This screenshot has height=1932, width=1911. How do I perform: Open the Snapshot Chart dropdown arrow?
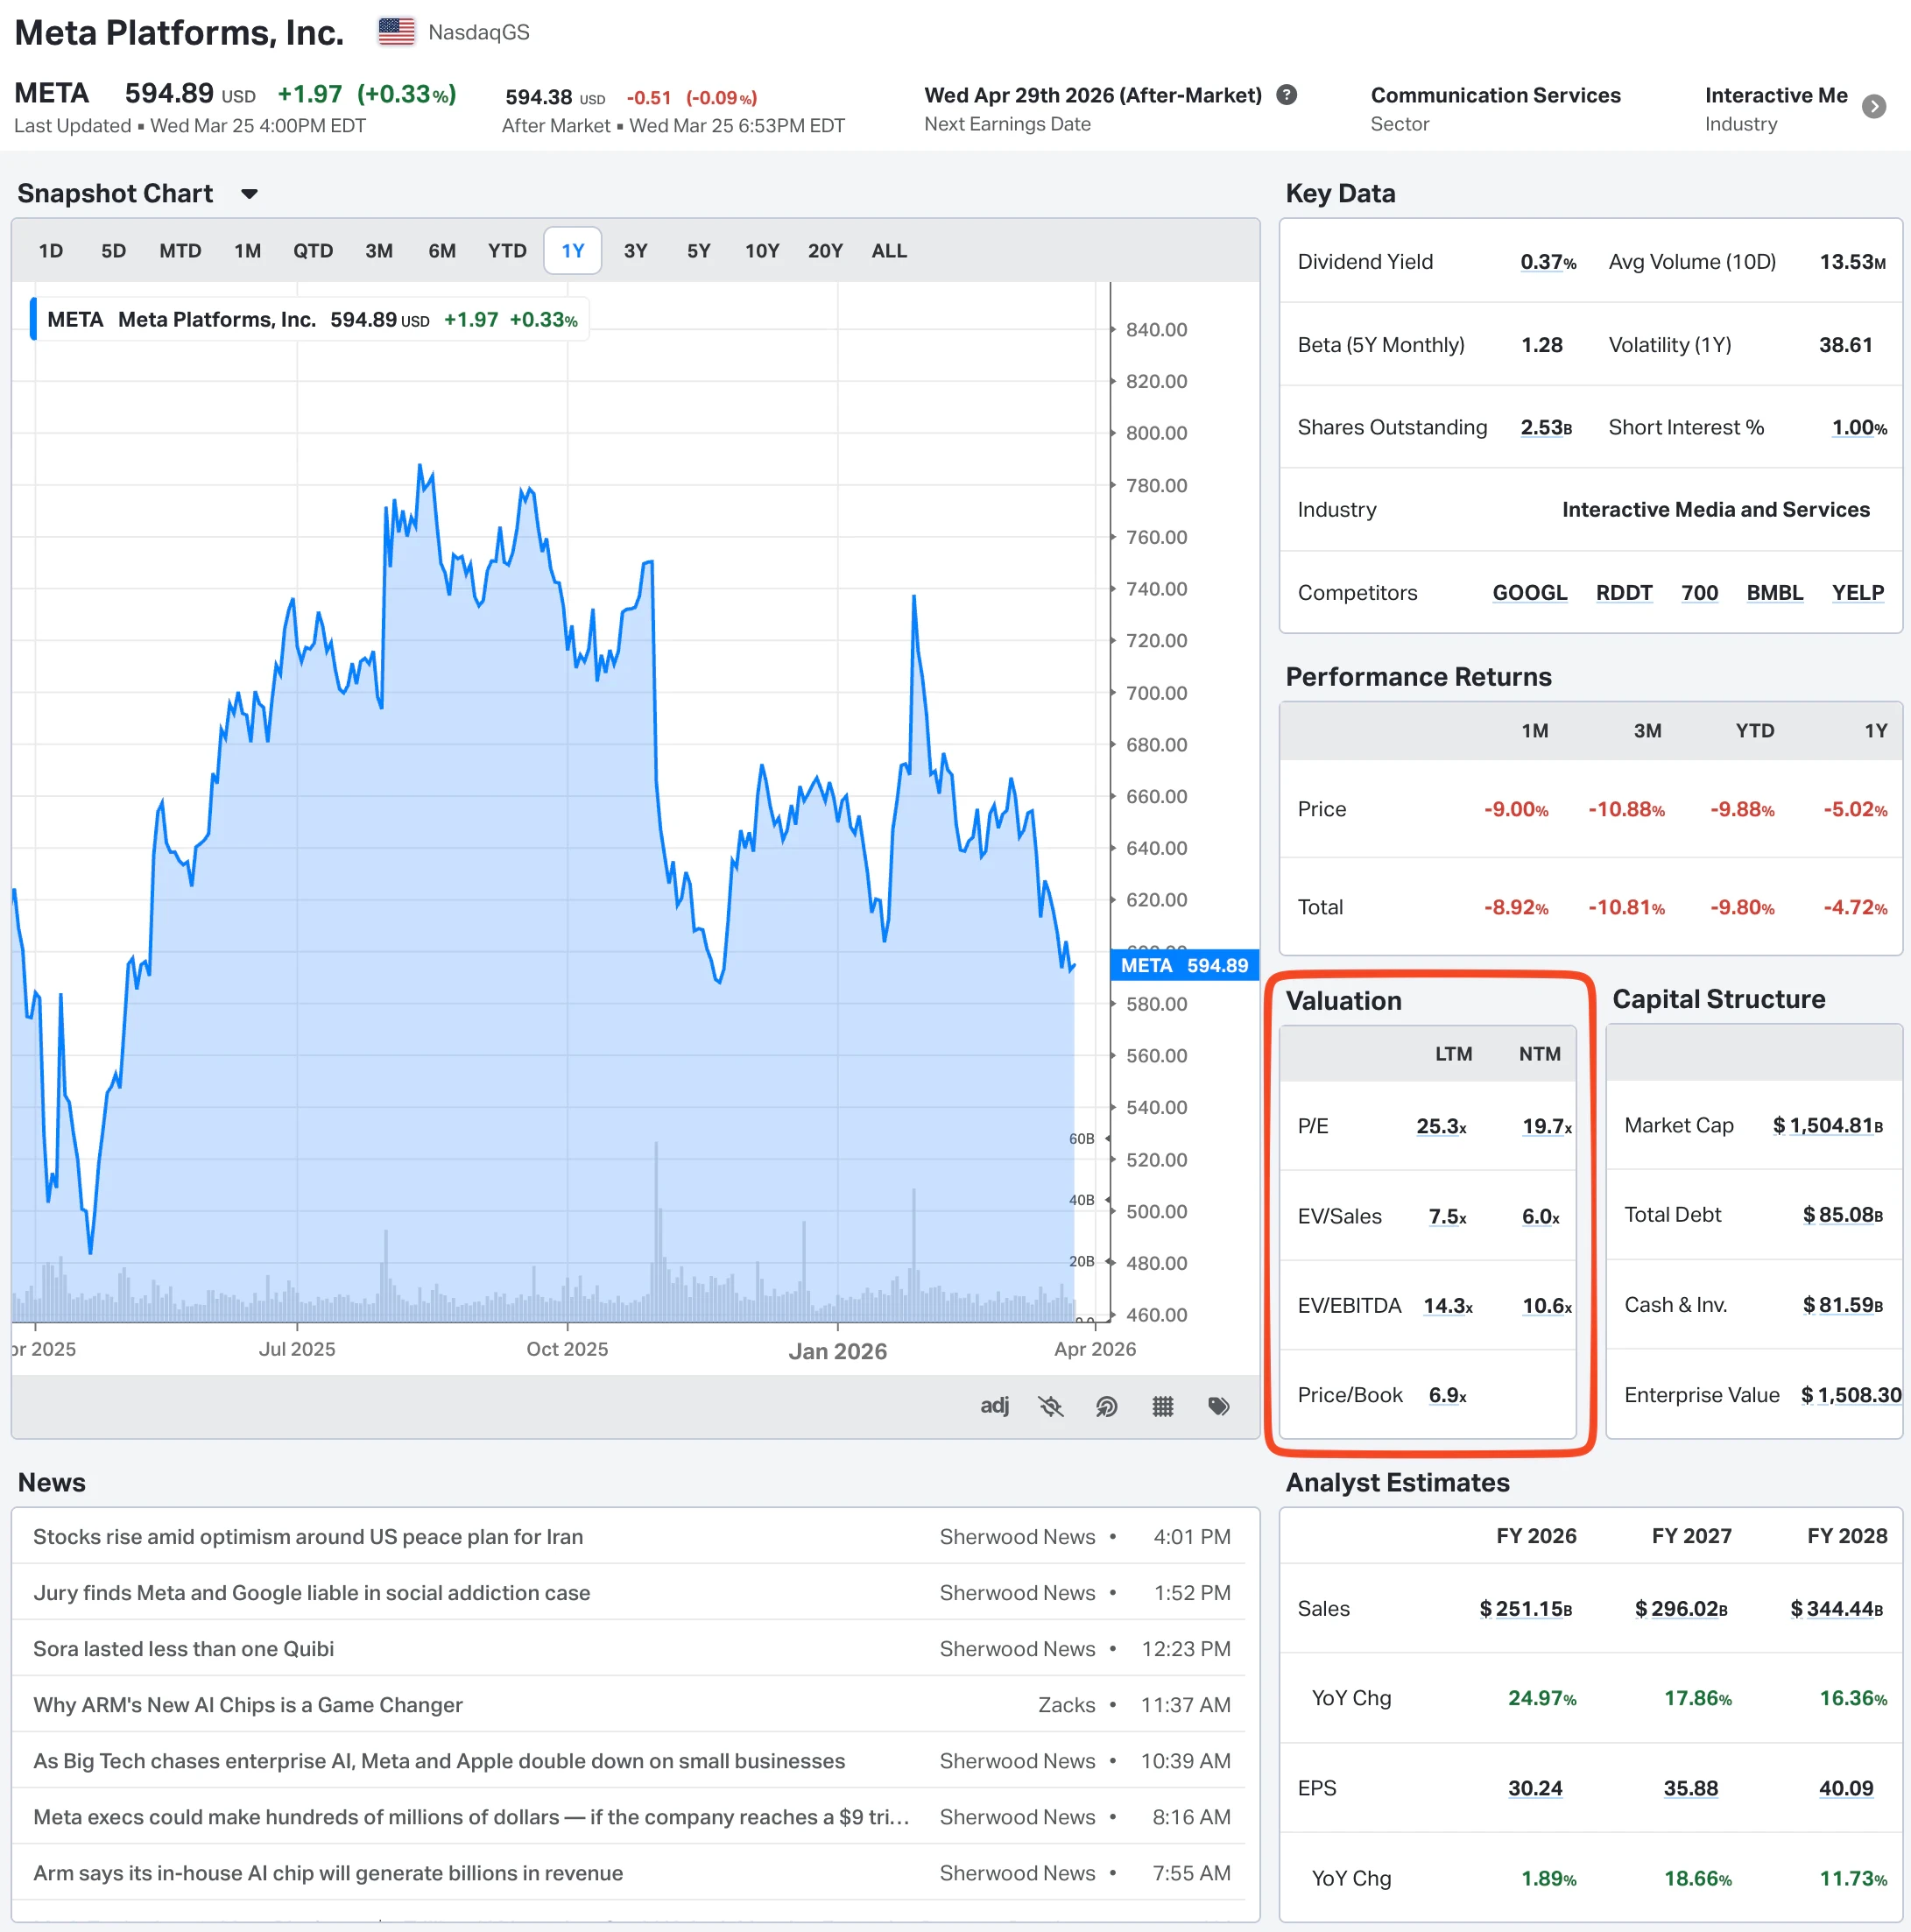(x=249, y=194)
